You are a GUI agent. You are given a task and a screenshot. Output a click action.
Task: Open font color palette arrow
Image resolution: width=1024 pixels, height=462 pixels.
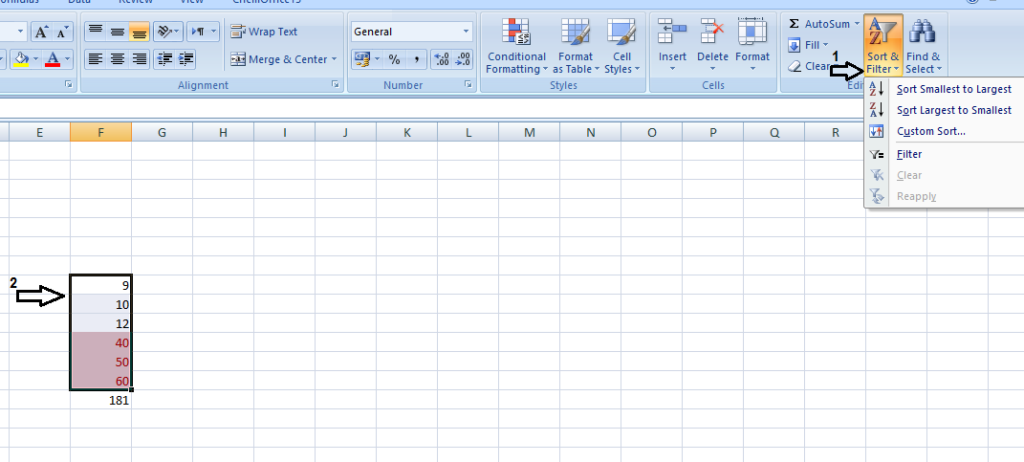(68, 59)
